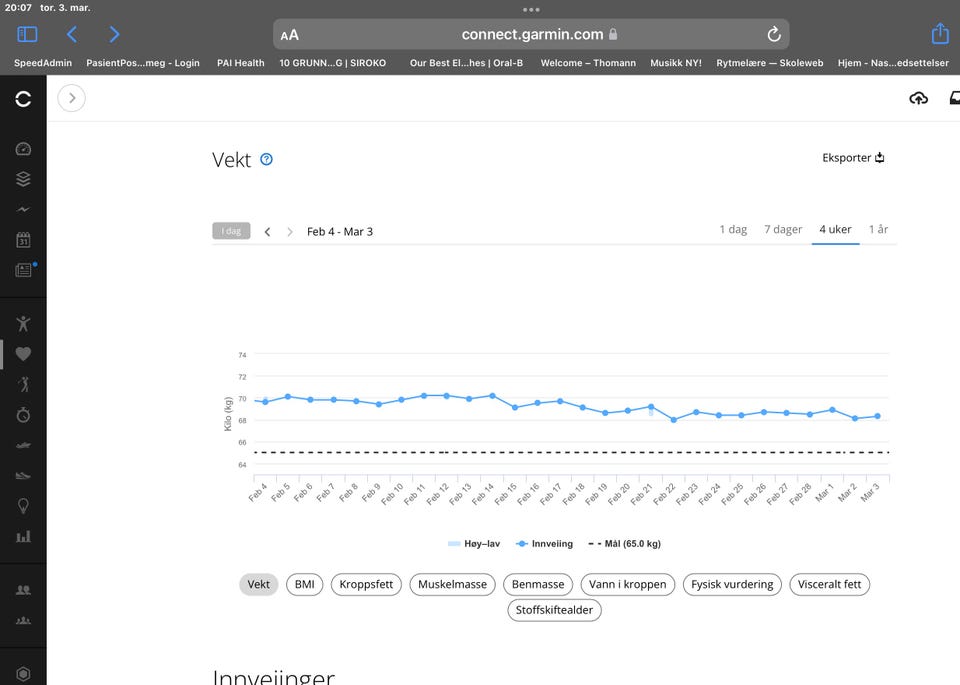Go to previous date range arrow
This screenshot has height=685, width=960.
(268, 232)
